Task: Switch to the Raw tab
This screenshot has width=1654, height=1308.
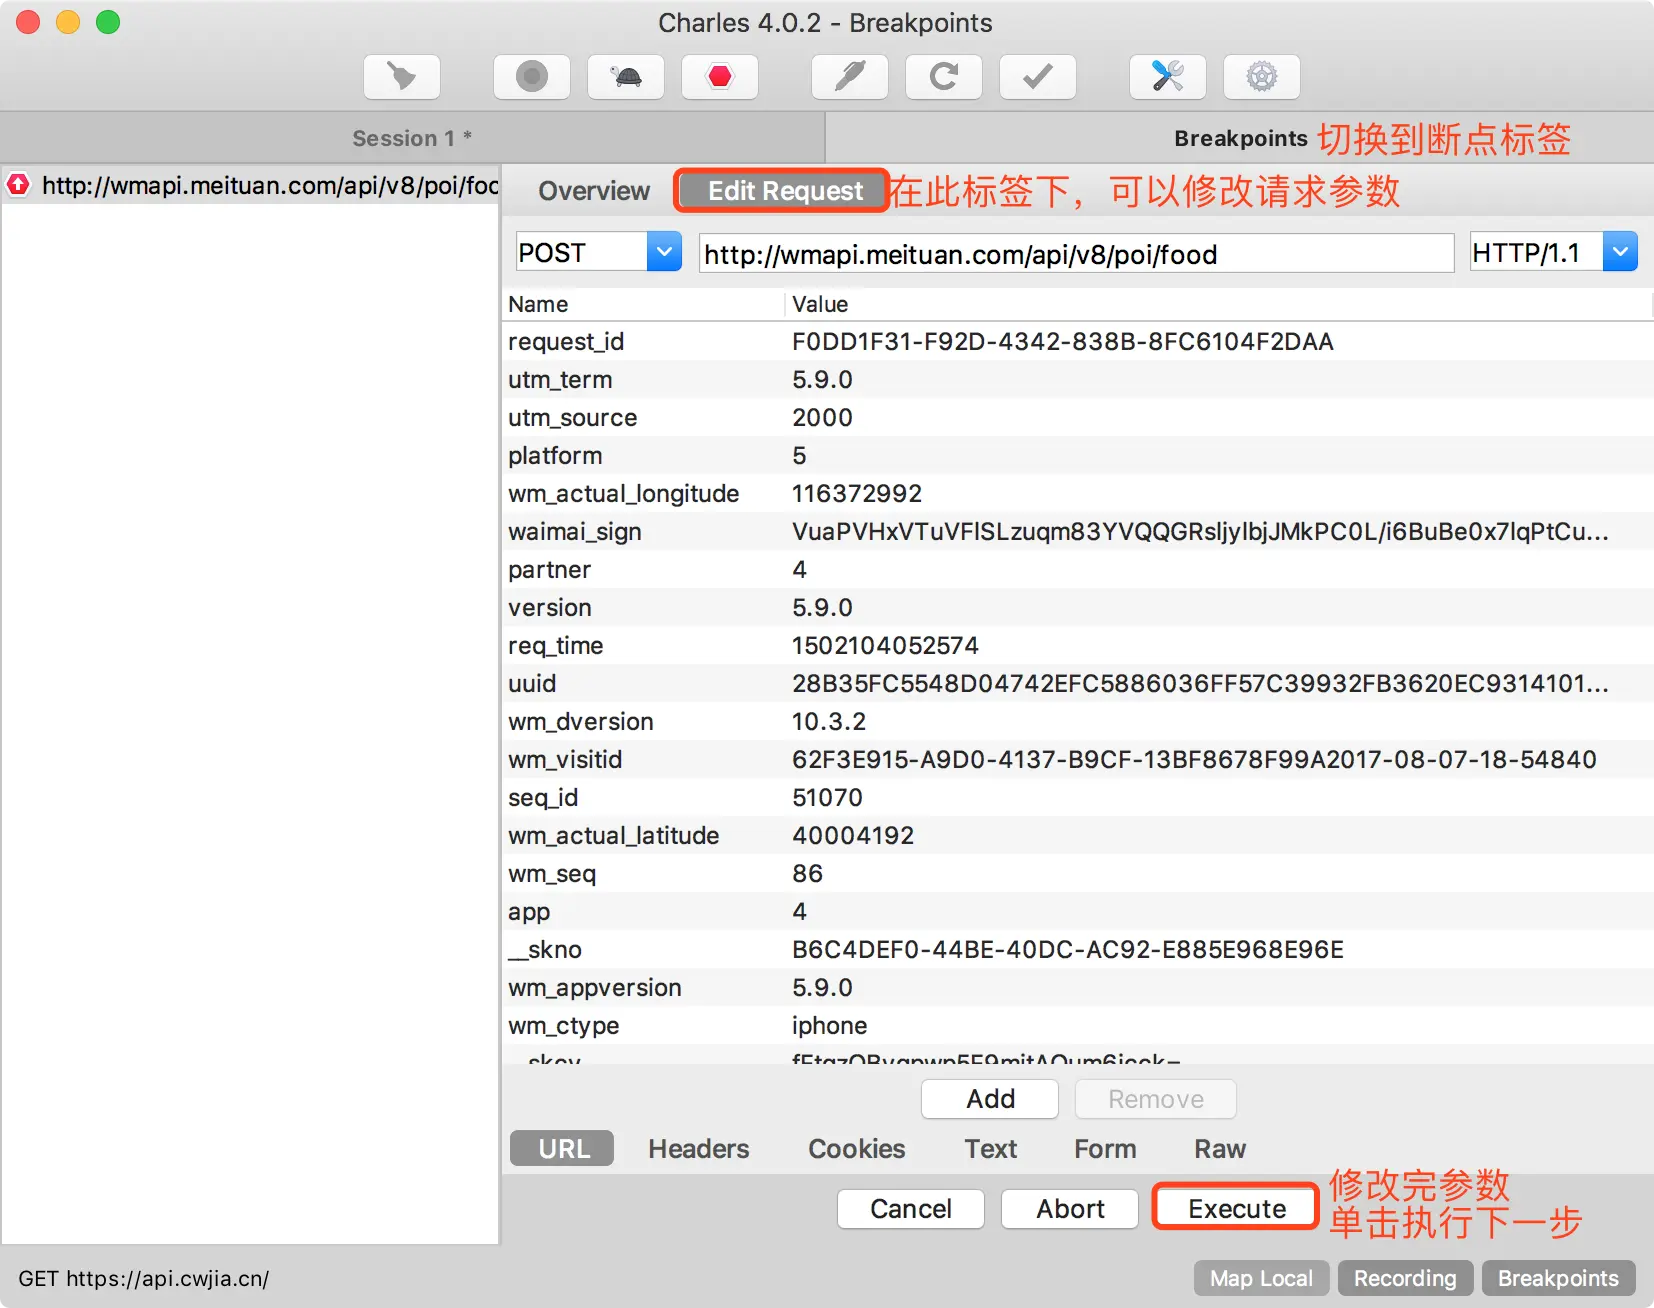Action: point(1220,1149)
